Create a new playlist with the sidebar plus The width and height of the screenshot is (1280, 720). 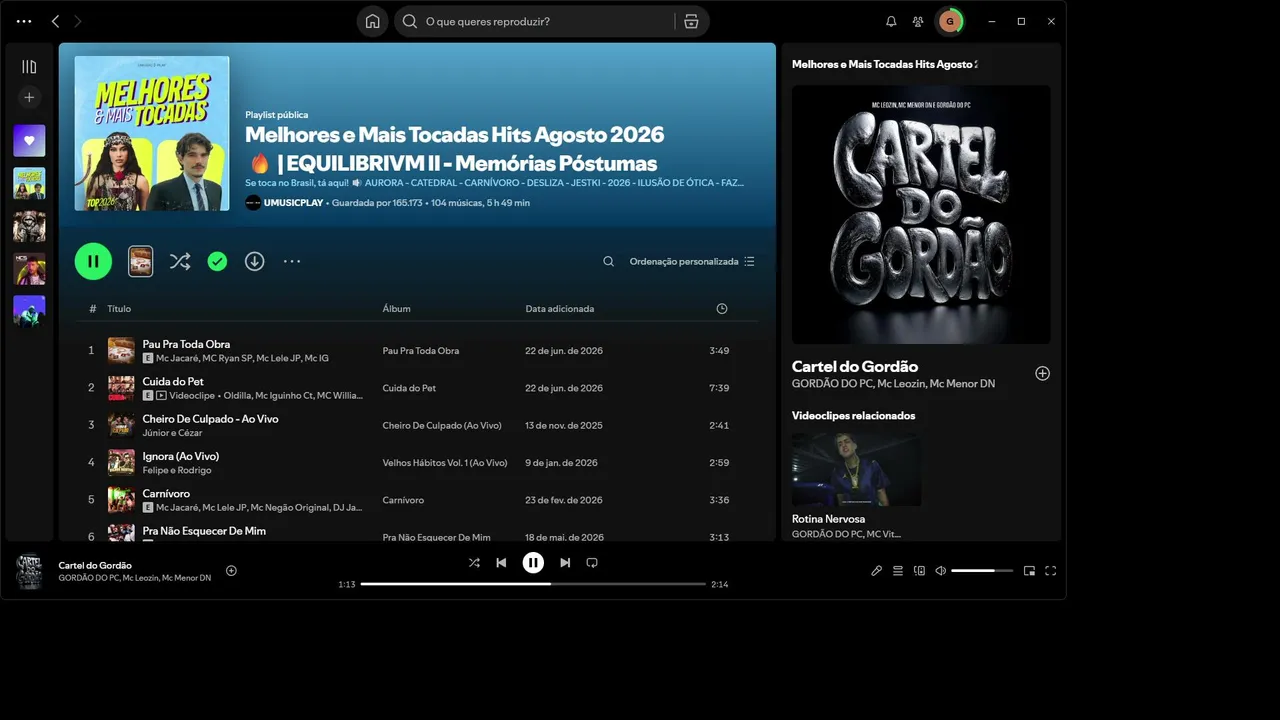coord(29,97)
